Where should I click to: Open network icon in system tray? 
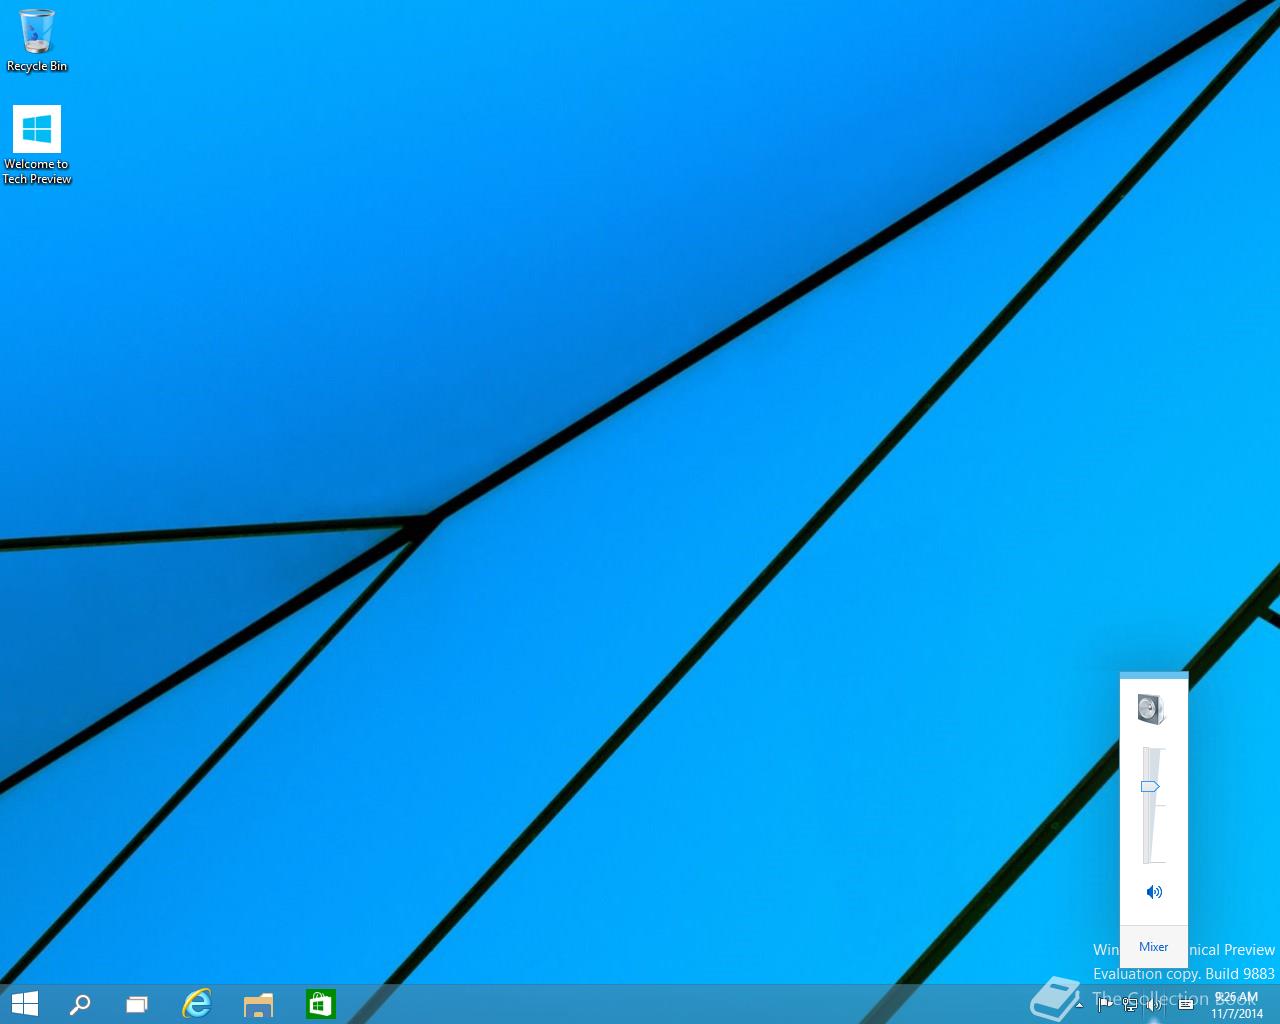coord(1130,1005)
